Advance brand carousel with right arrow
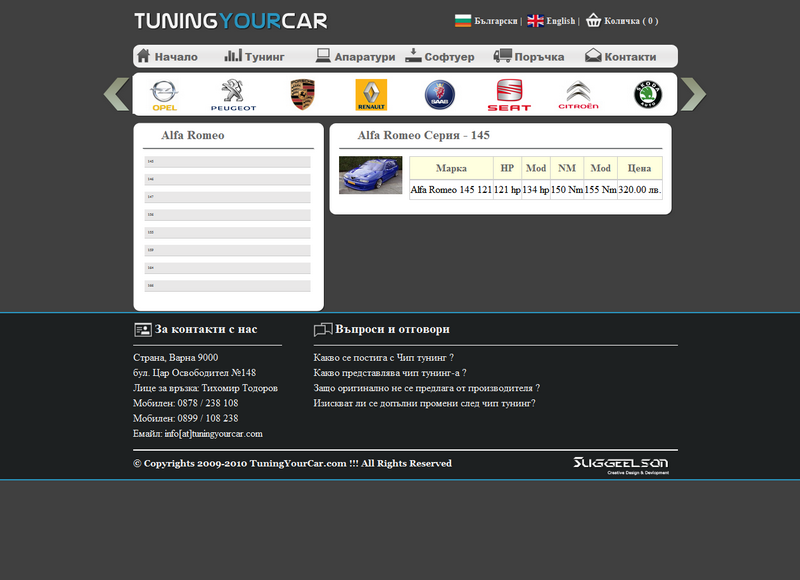 tap(693, 94)
